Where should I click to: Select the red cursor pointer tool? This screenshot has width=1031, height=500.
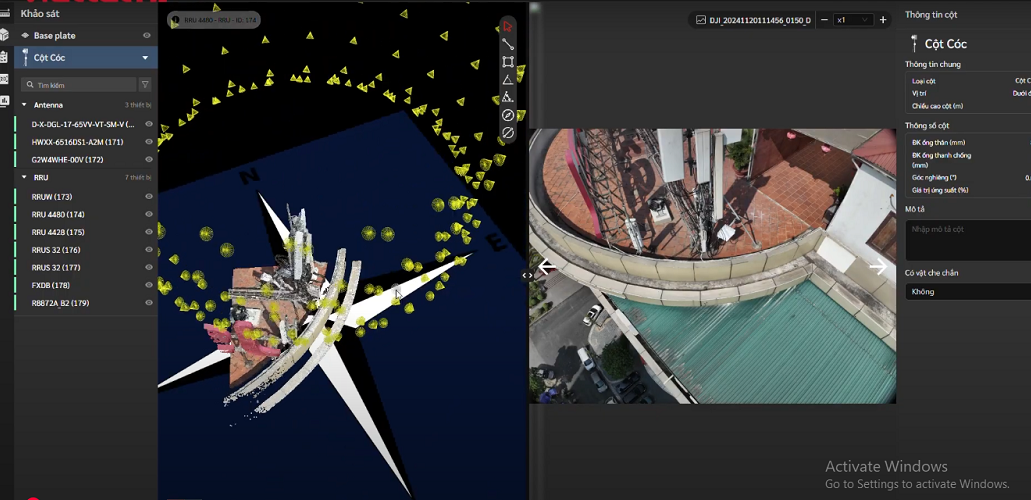coord(508,26)
